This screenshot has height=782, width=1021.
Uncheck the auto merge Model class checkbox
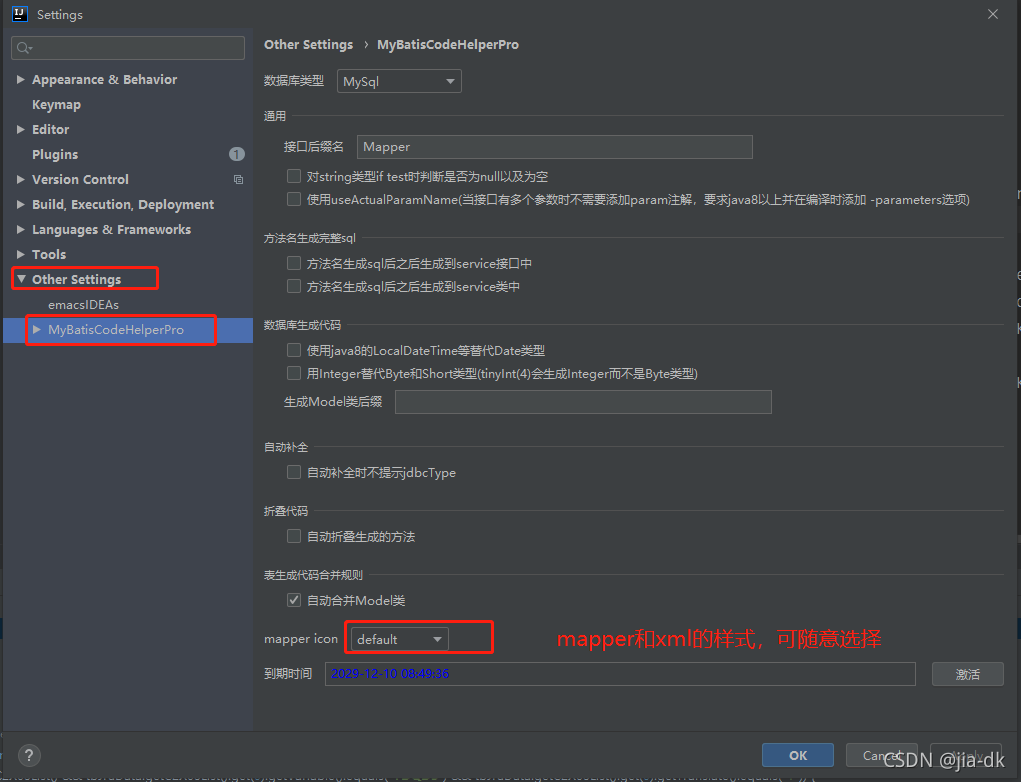(x=294, y=600)
